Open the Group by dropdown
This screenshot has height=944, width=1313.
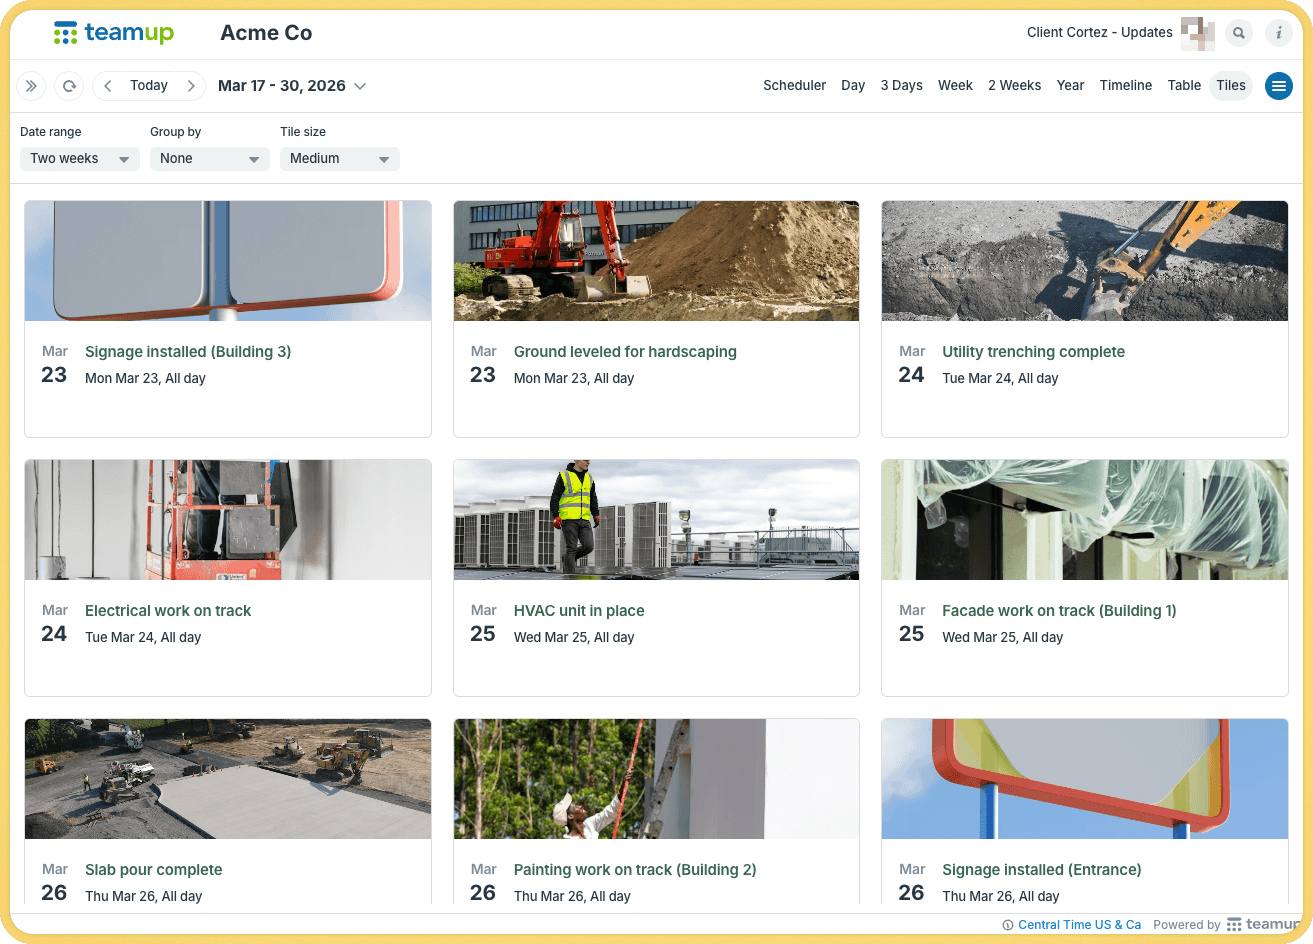coord(209,159)
